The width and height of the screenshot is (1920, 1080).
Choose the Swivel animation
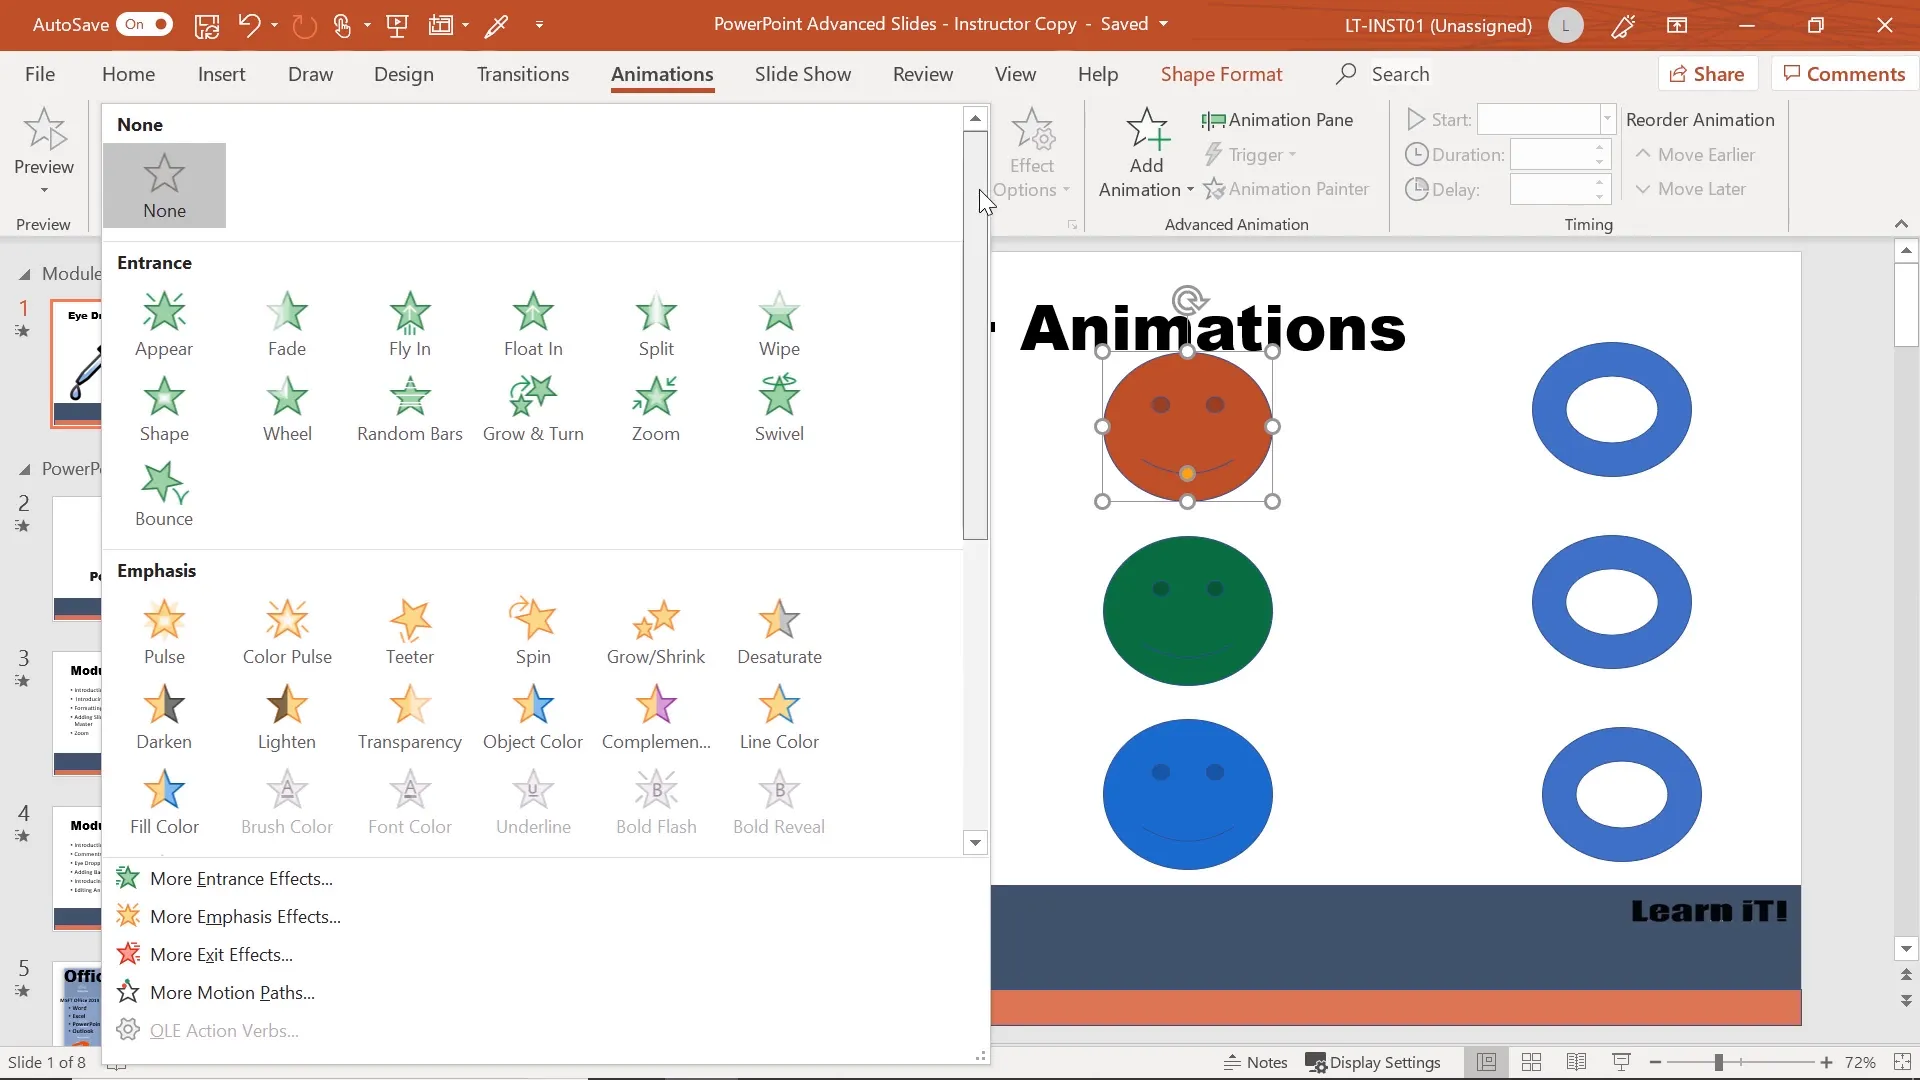pos(779,410)
